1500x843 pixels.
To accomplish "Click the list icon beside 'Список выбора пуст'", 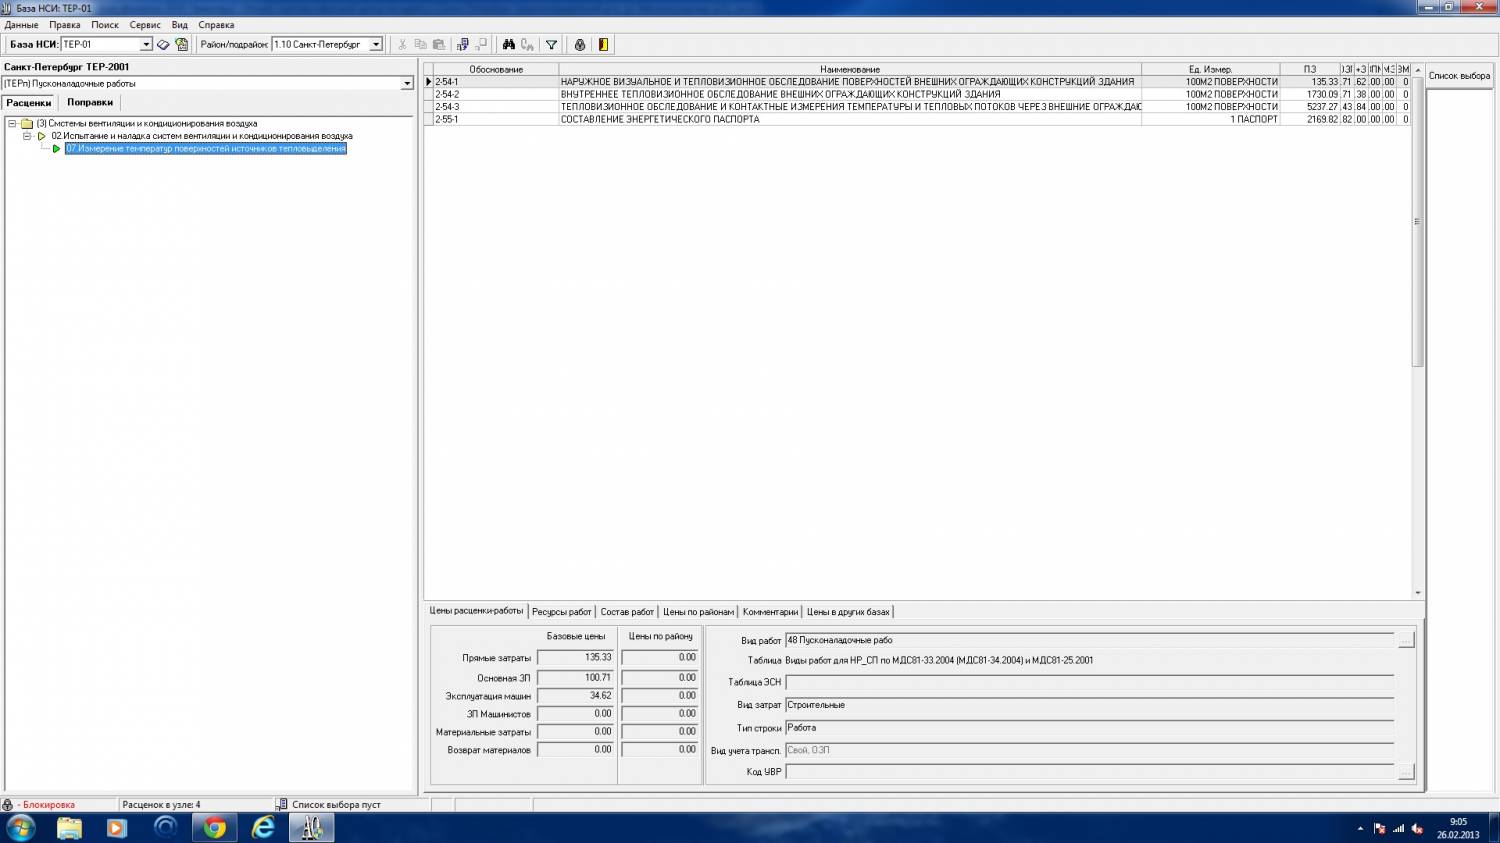I will click(282, 805).
